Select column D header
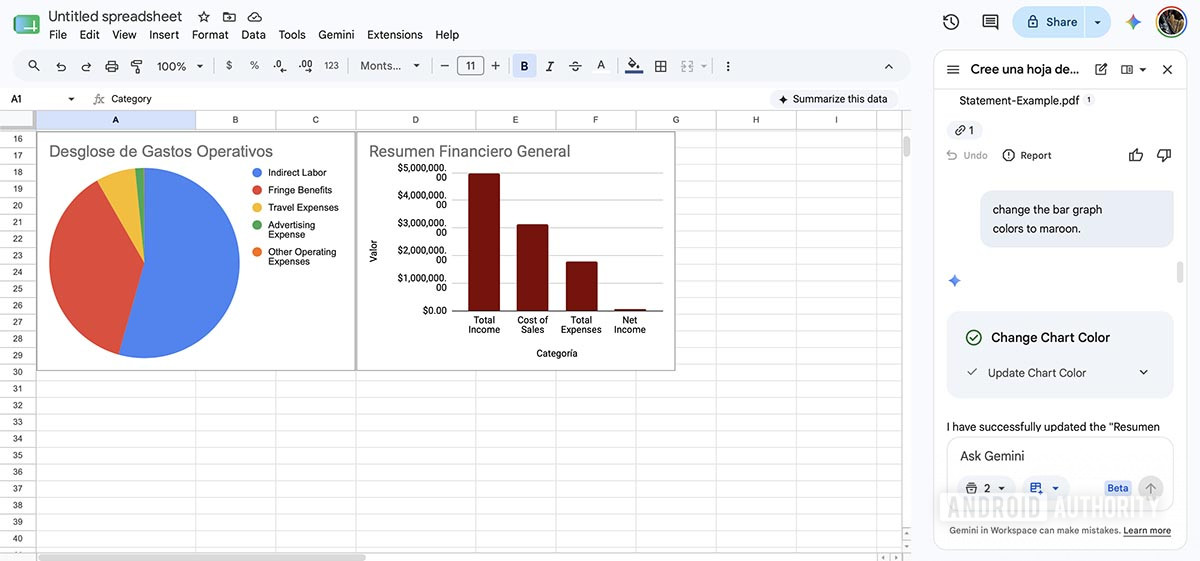 coord(416,120)
